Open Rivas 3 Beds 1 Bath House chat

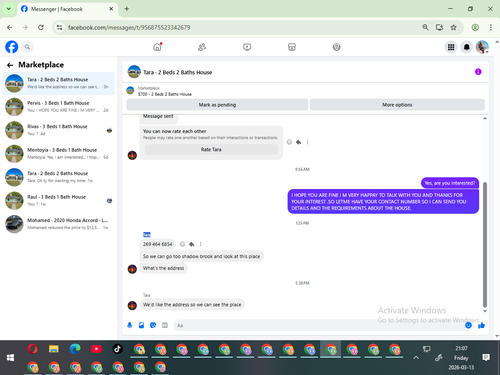59,130
